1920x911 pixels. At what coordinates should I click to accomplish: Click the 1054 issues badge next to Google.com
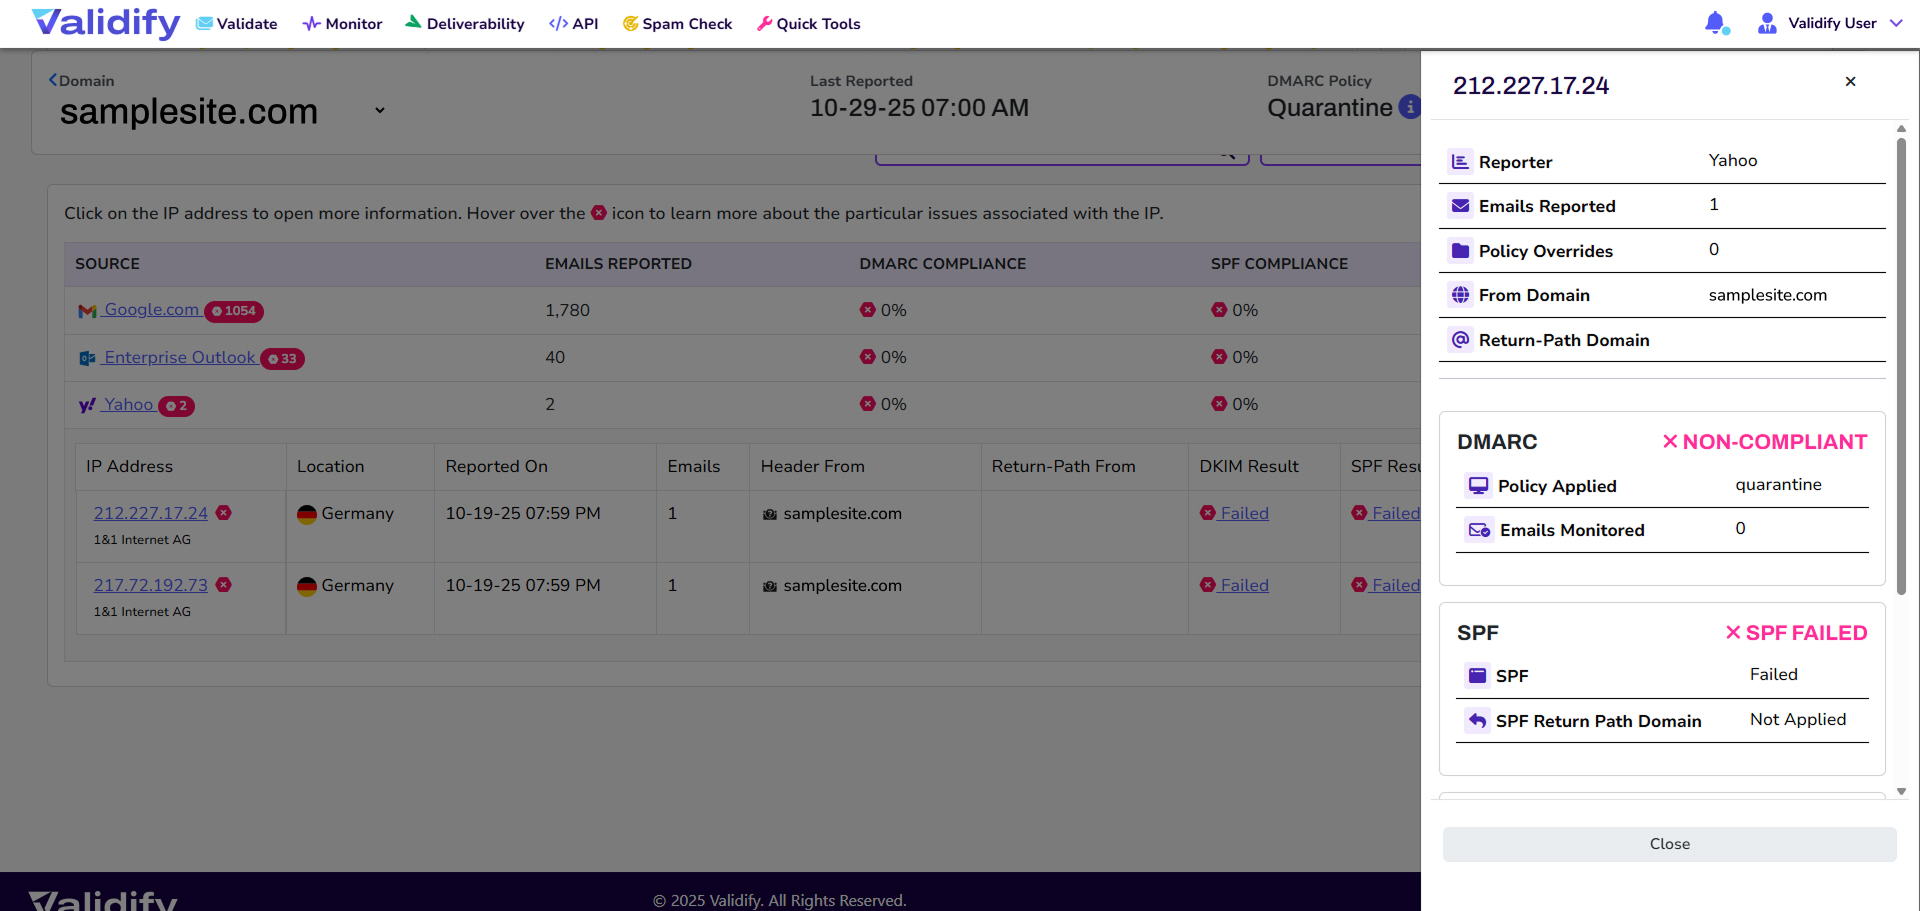pyautogui.click(x=234, y=311)
